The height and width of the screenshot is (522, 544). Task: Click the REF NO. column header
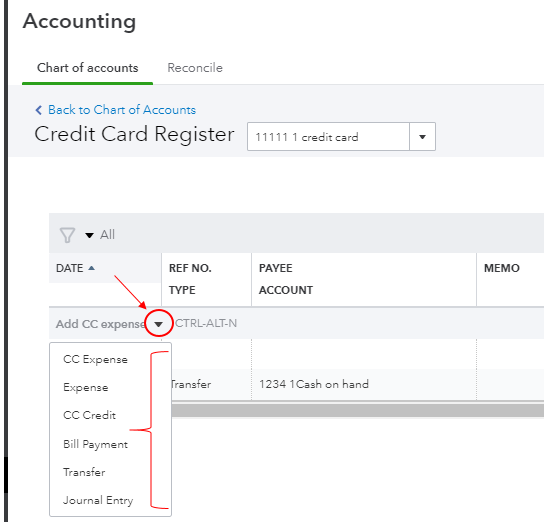pyautogui.click(x=190, y=268)
